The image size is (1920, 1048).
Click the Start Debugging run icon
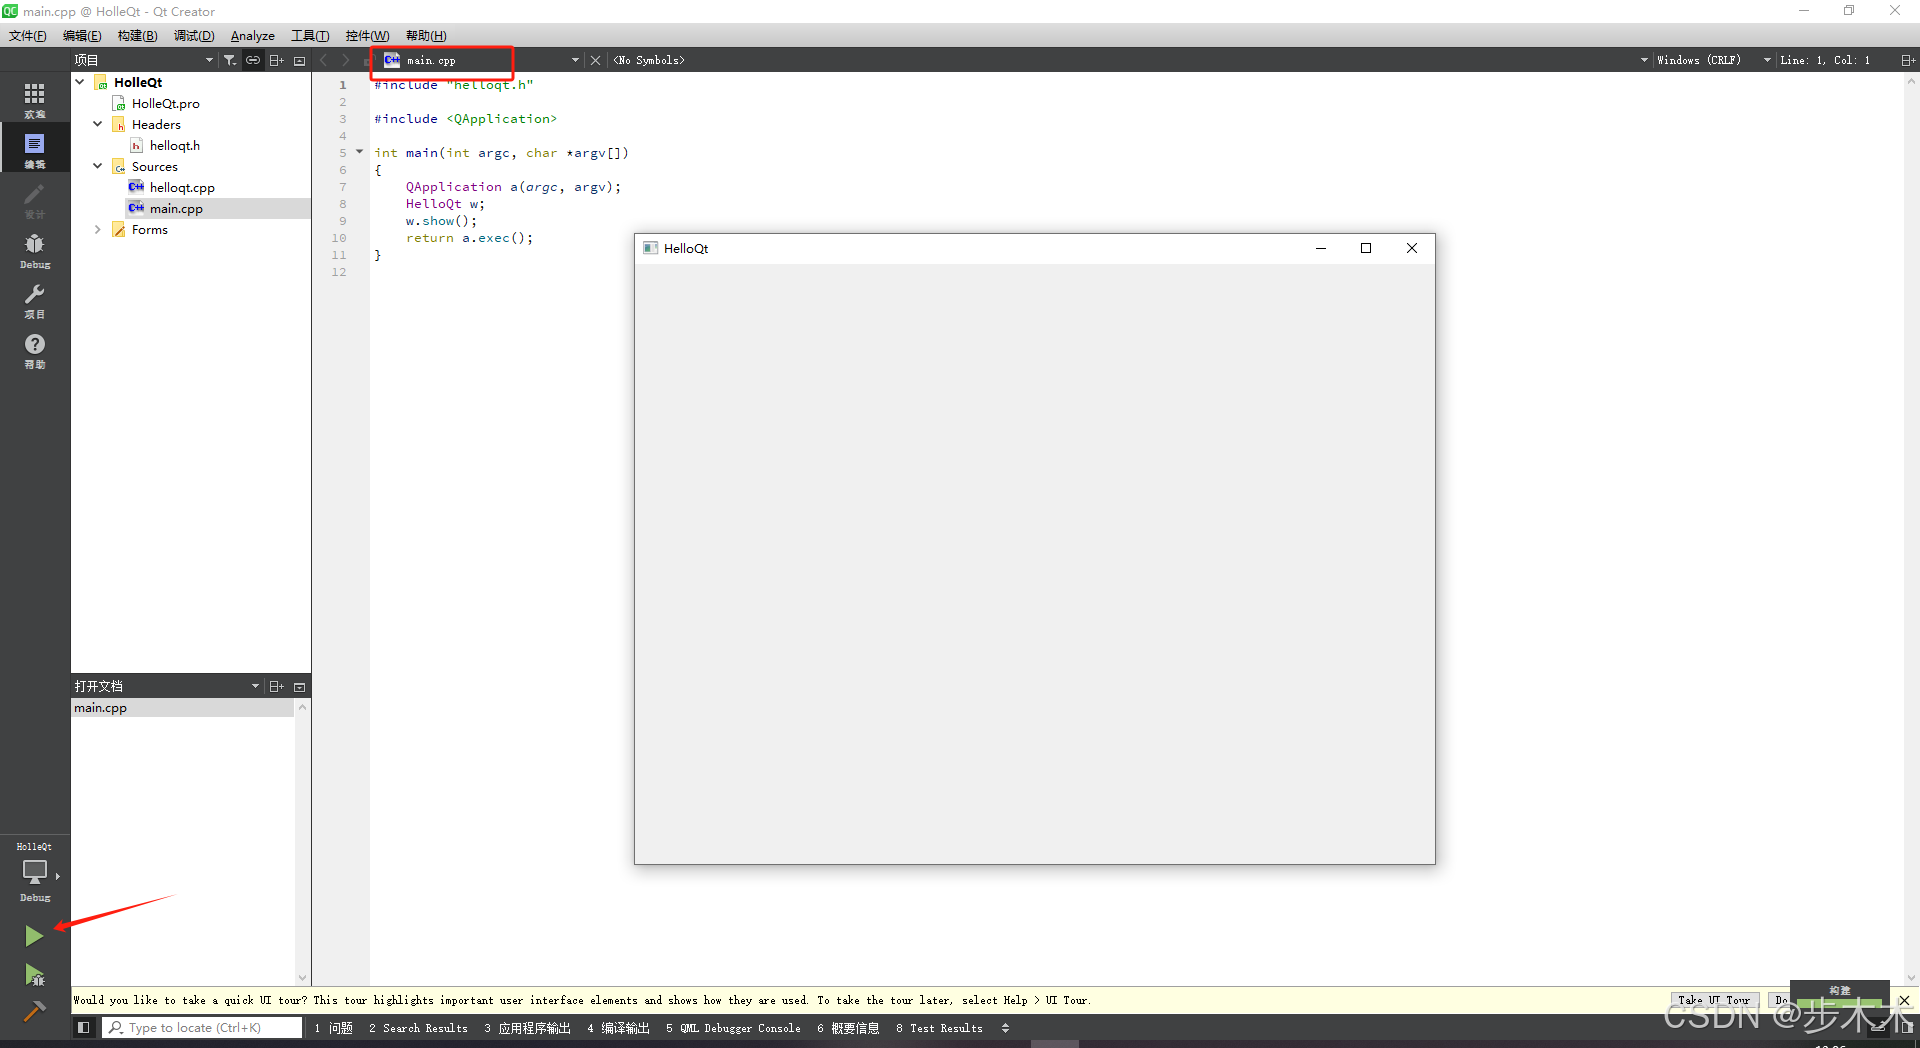[34, 974]
